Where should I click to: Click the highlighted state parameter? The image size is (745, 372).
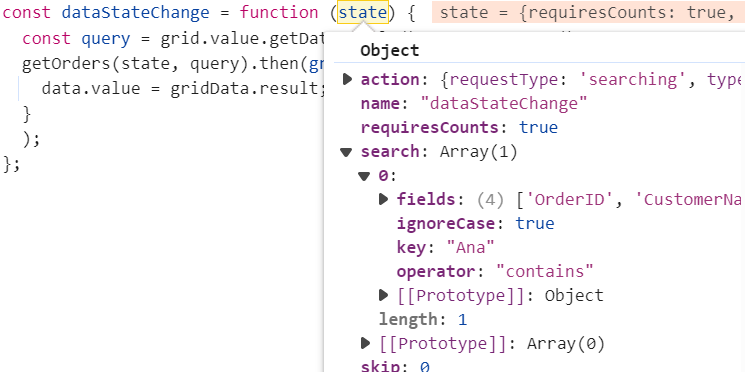pyautogui.click(x=363, y=12)
